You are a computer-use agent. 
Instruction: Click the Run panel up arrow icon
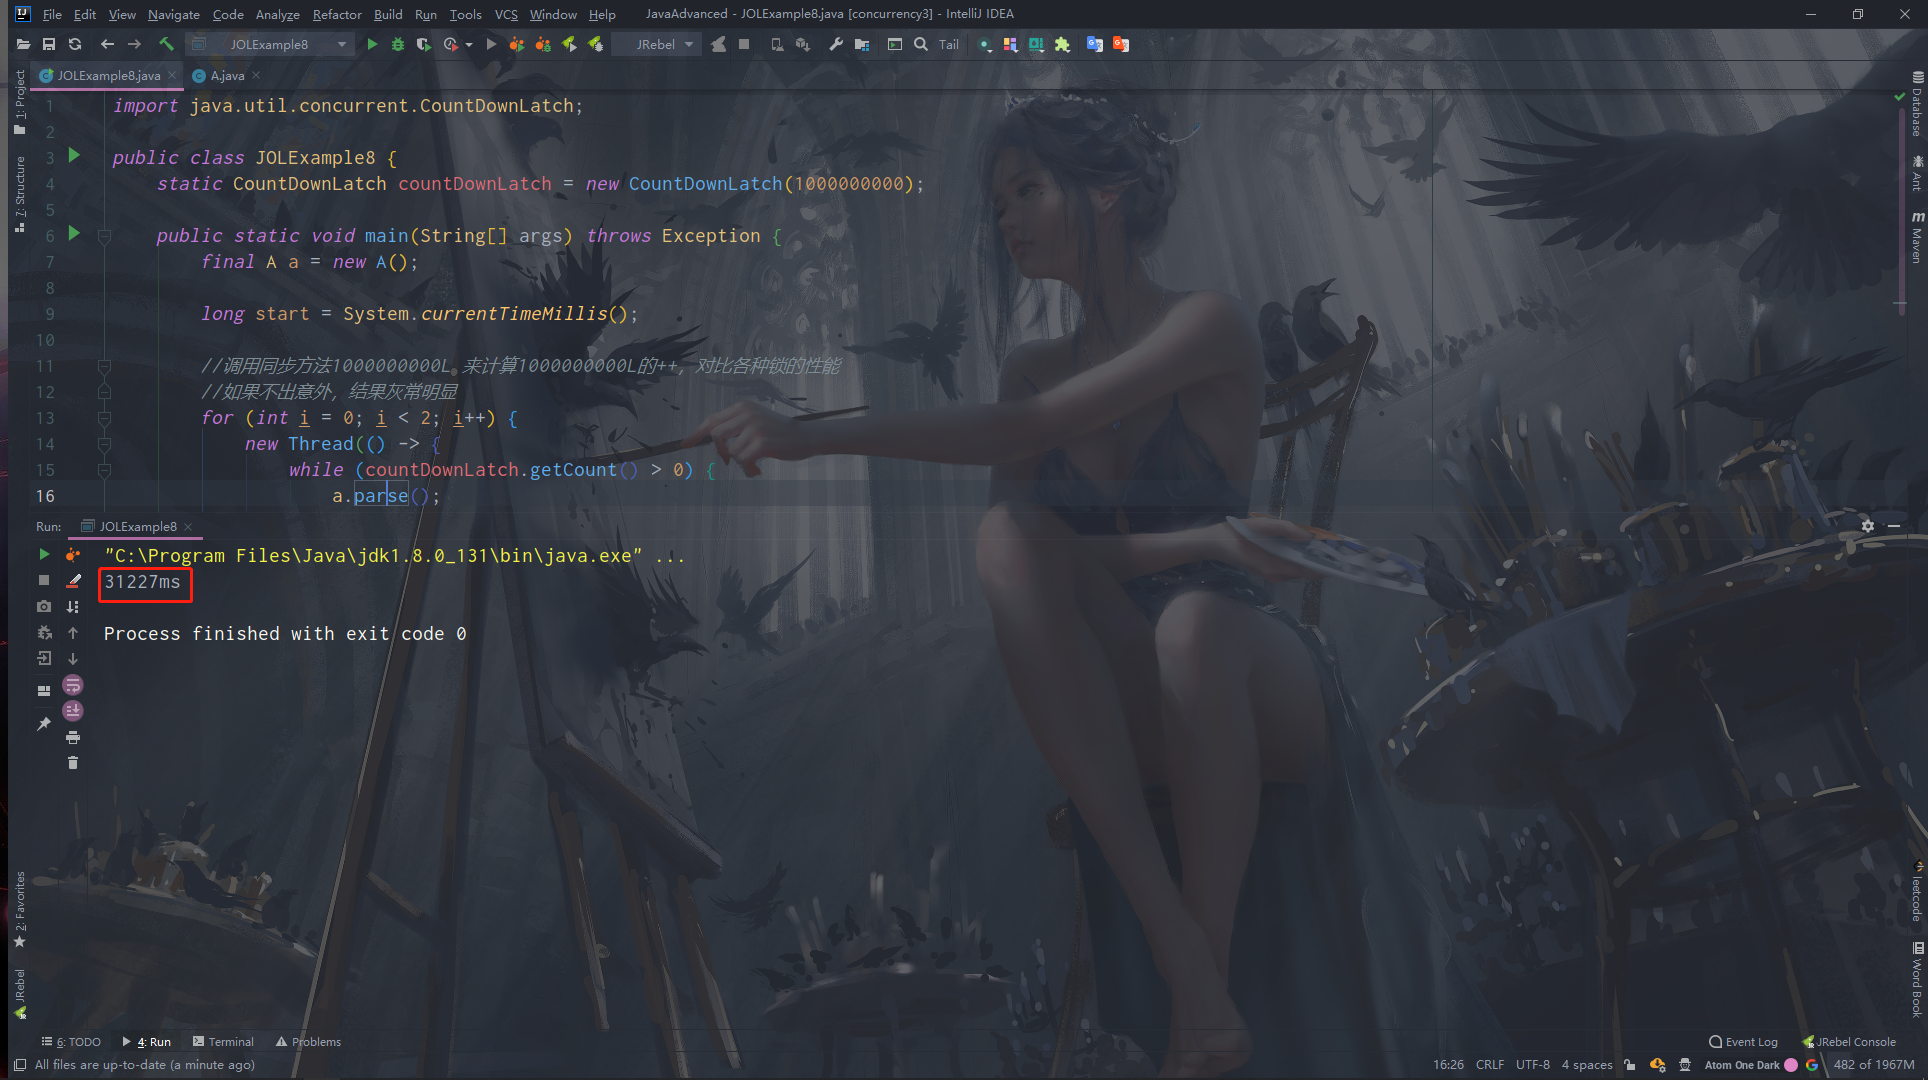click(73, 632)
